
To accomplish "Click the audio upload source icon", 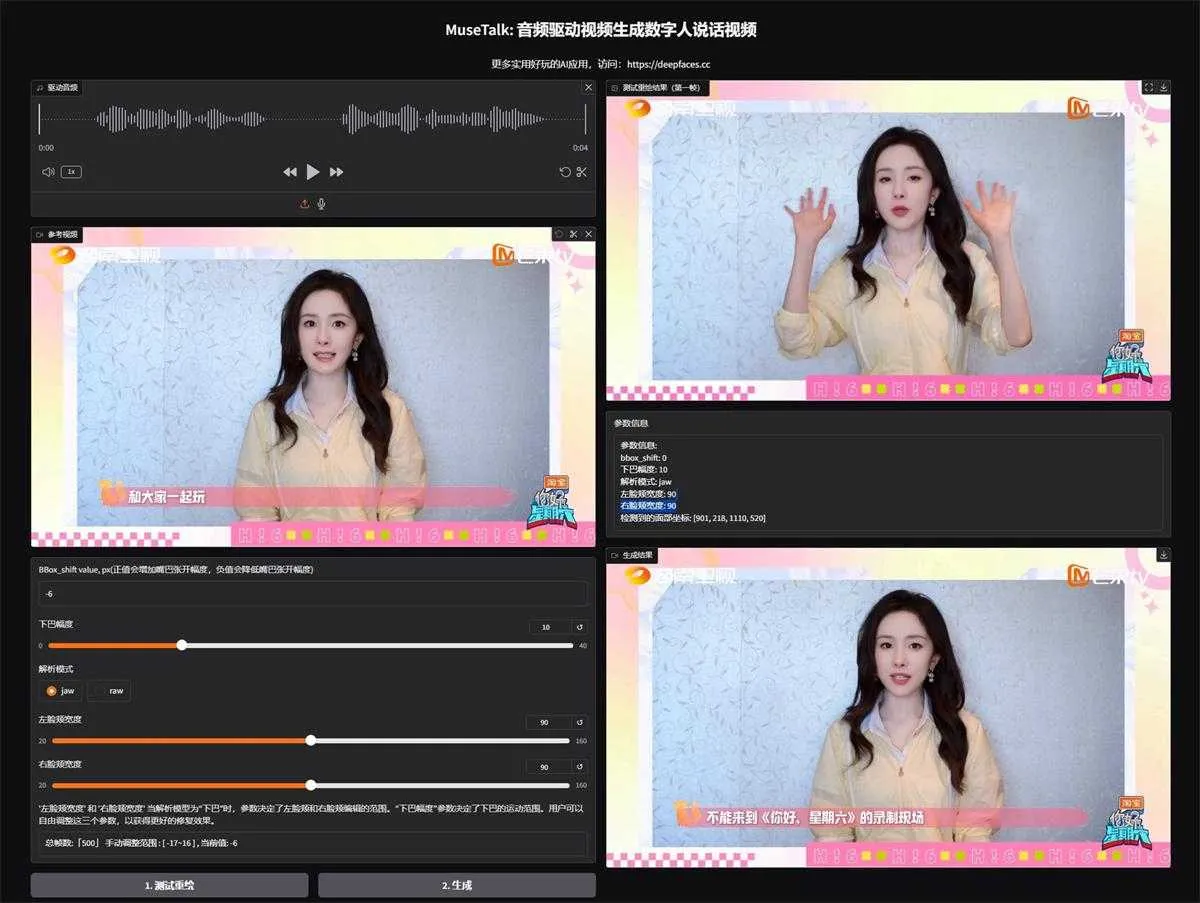I will click(305, 204).
